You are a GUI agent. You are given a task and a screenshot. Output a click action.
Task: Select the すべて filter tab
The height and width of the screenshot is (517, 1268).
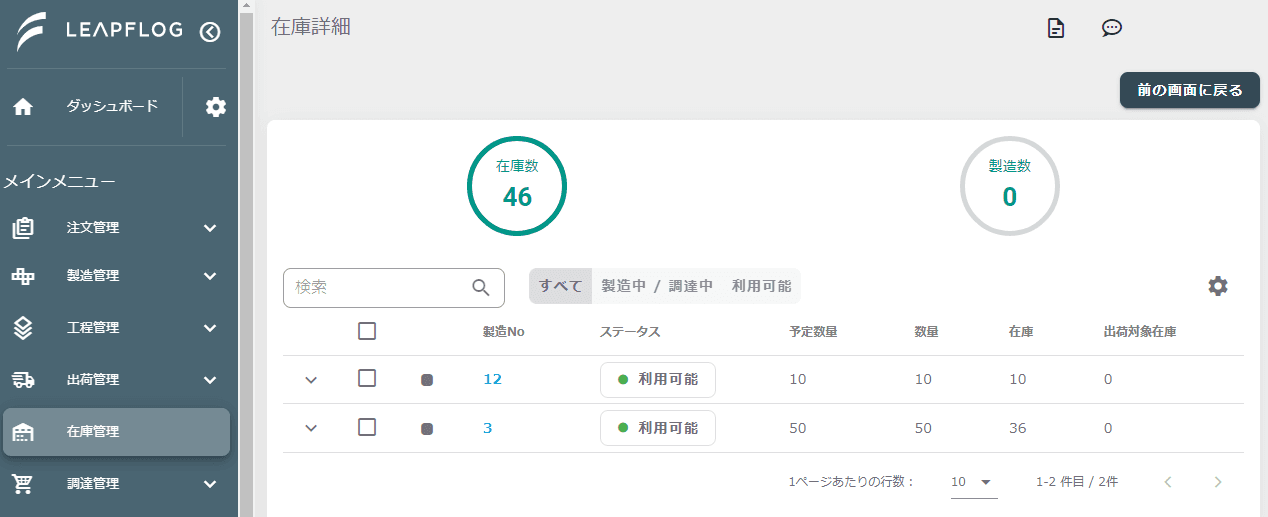coord(561,286)
